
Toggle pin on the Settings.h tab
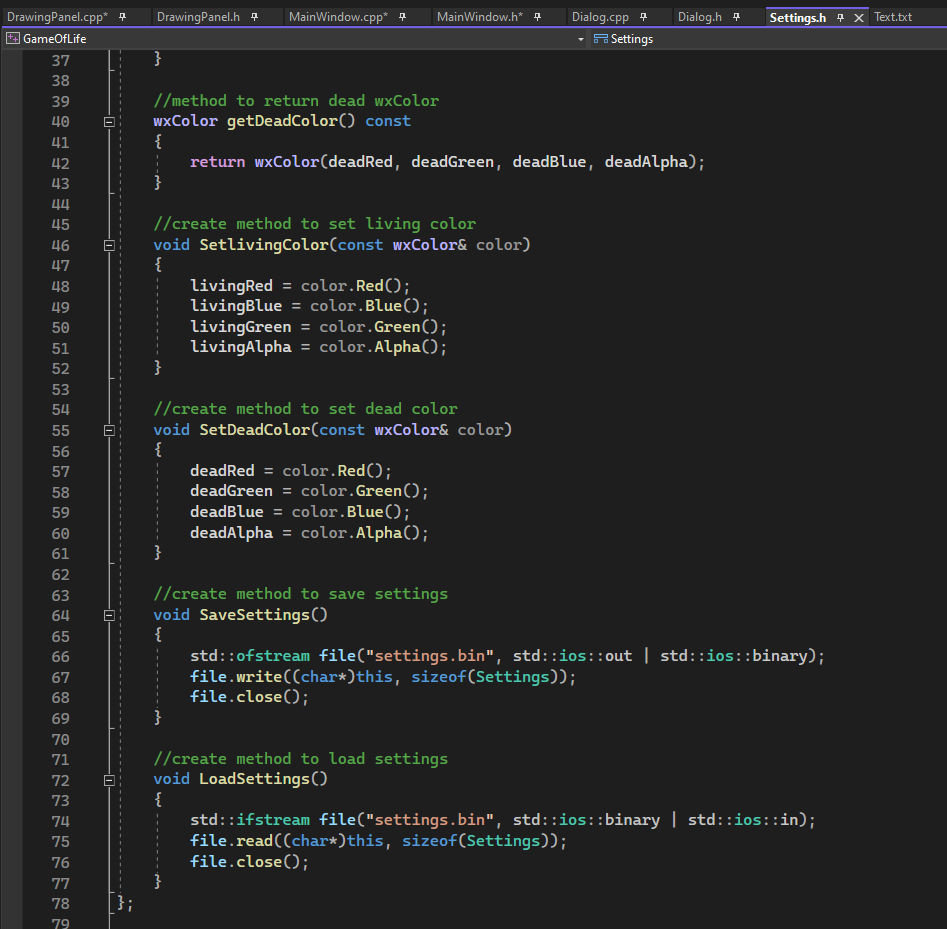coord(840,18)
